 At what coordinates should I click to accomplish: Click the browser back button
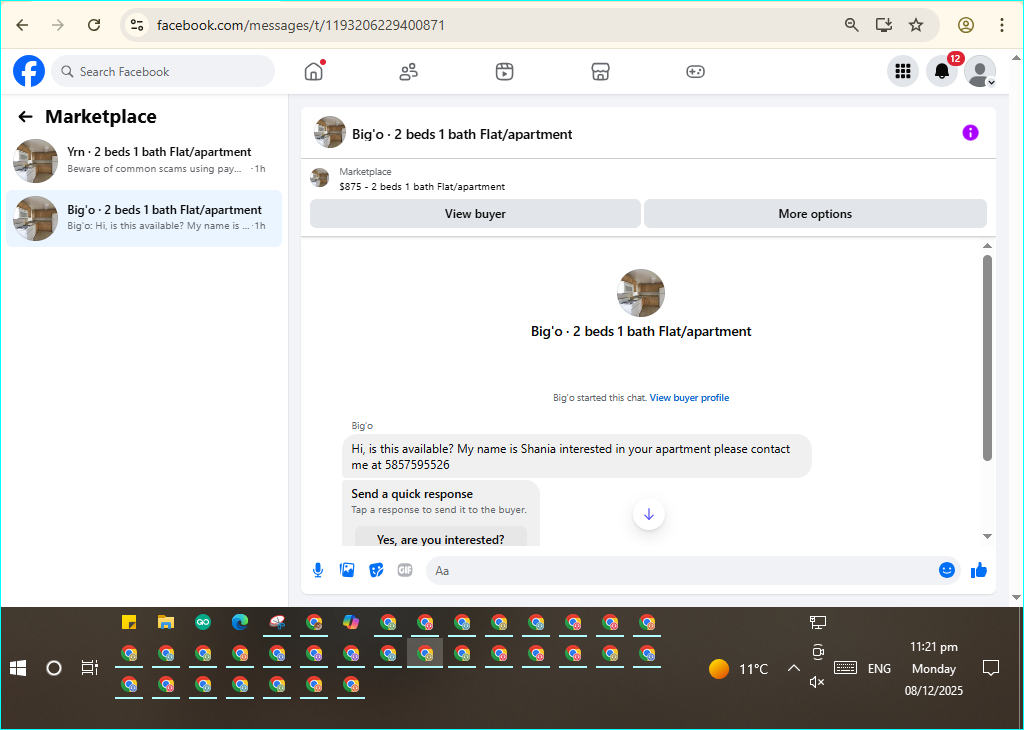pyautogui.click(x=22, y=25)
